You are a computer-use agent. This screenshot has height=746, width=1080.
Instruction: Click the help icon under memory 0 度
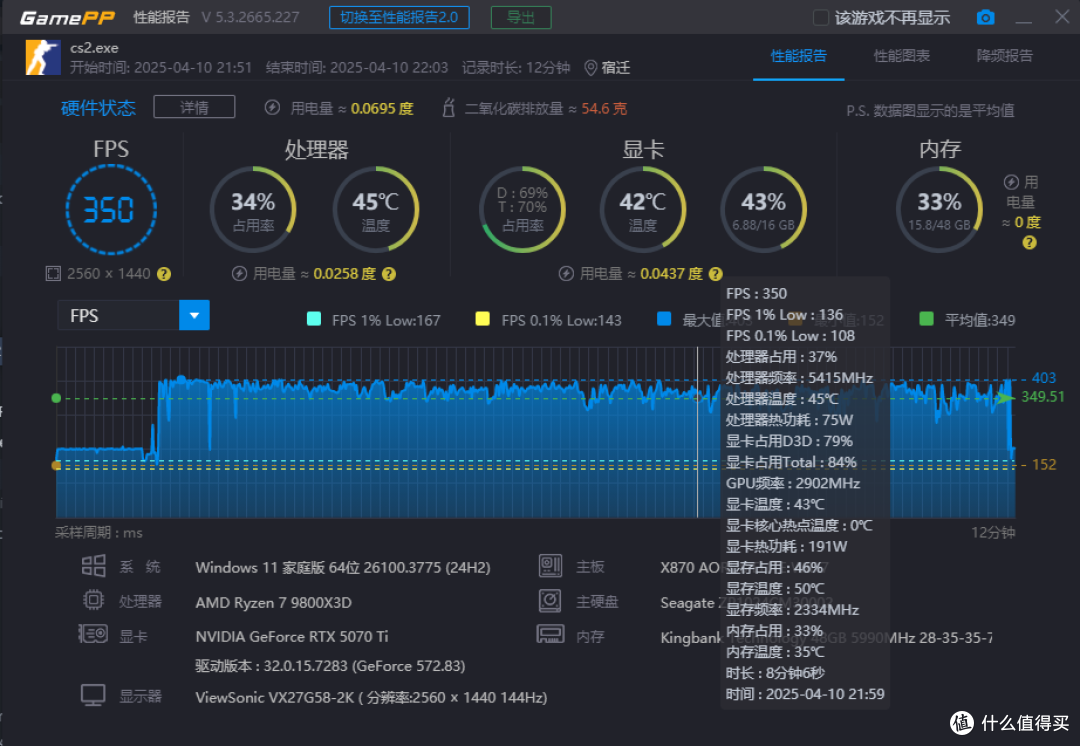click(x=1029, y=242)
